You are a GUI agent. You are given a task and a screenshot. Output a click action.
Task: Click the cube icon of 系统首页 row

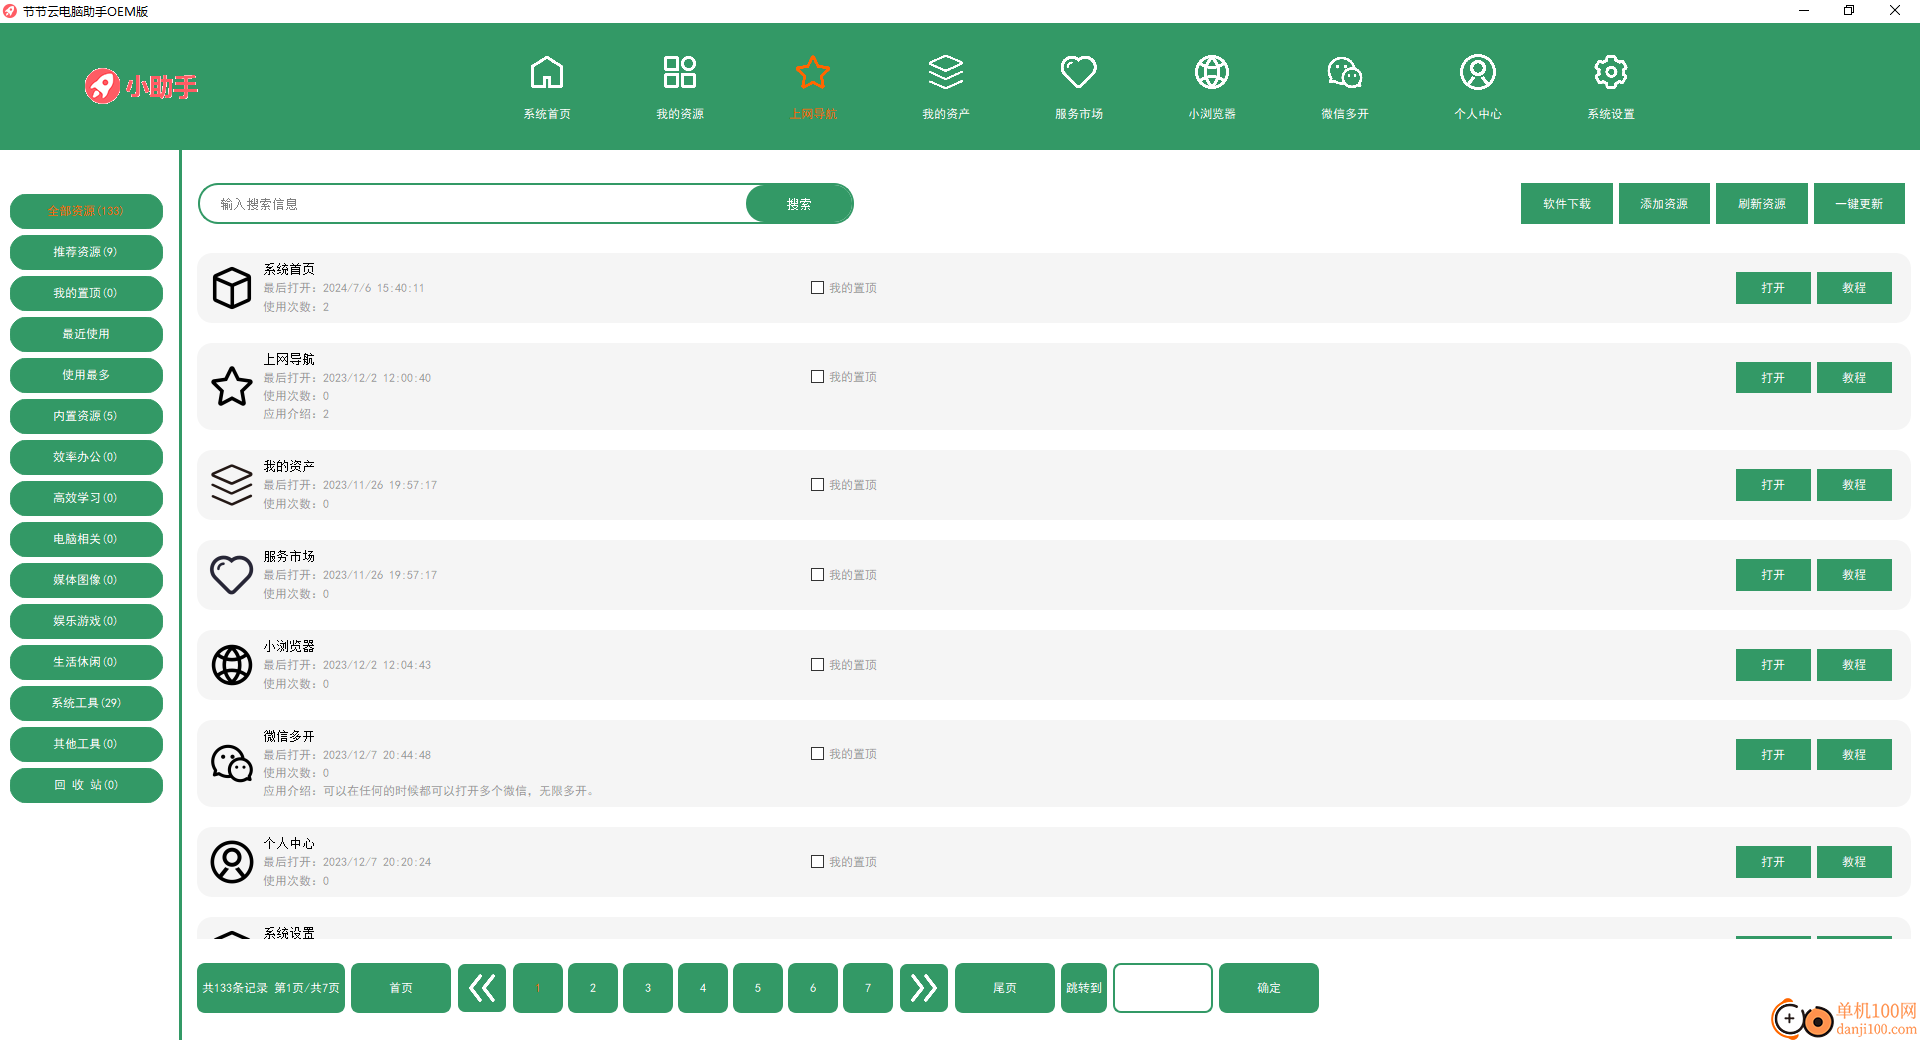coord(231,288)
